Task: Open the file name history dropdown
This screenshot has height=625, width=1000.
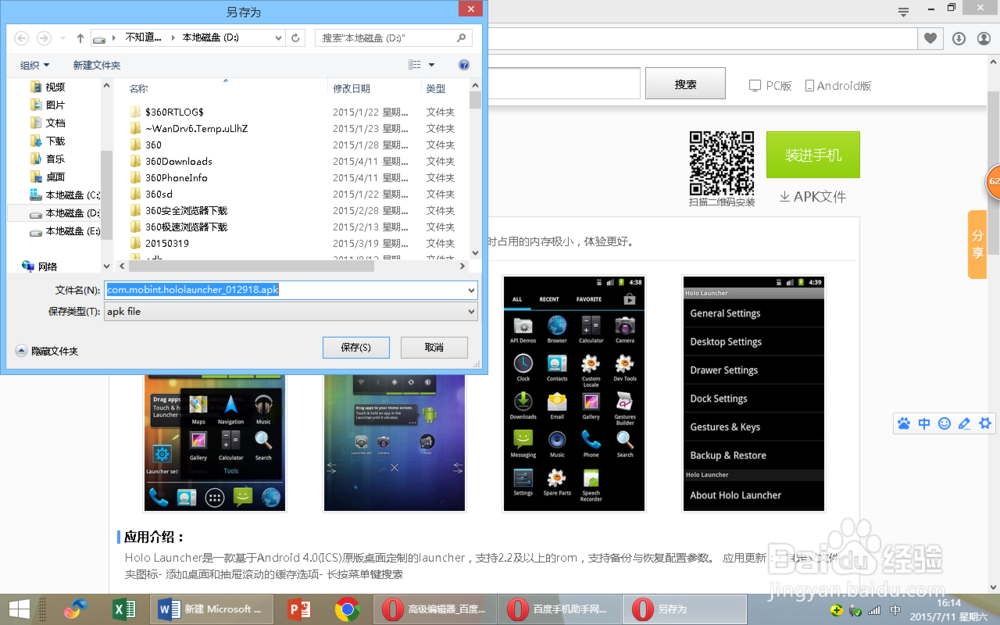Action: 471,290
